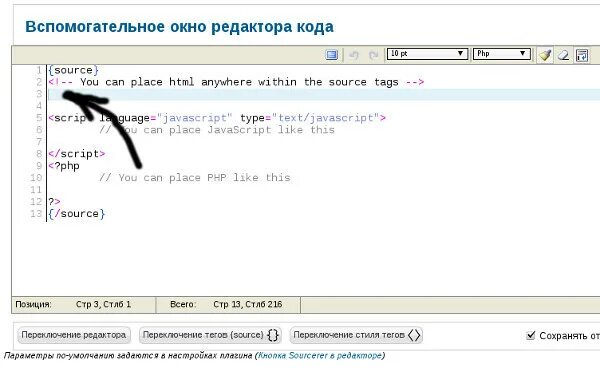Click Переключение тегов (source) button
Image resolution: width=600 pixels, height=368 pixels.
click(210, 335)
